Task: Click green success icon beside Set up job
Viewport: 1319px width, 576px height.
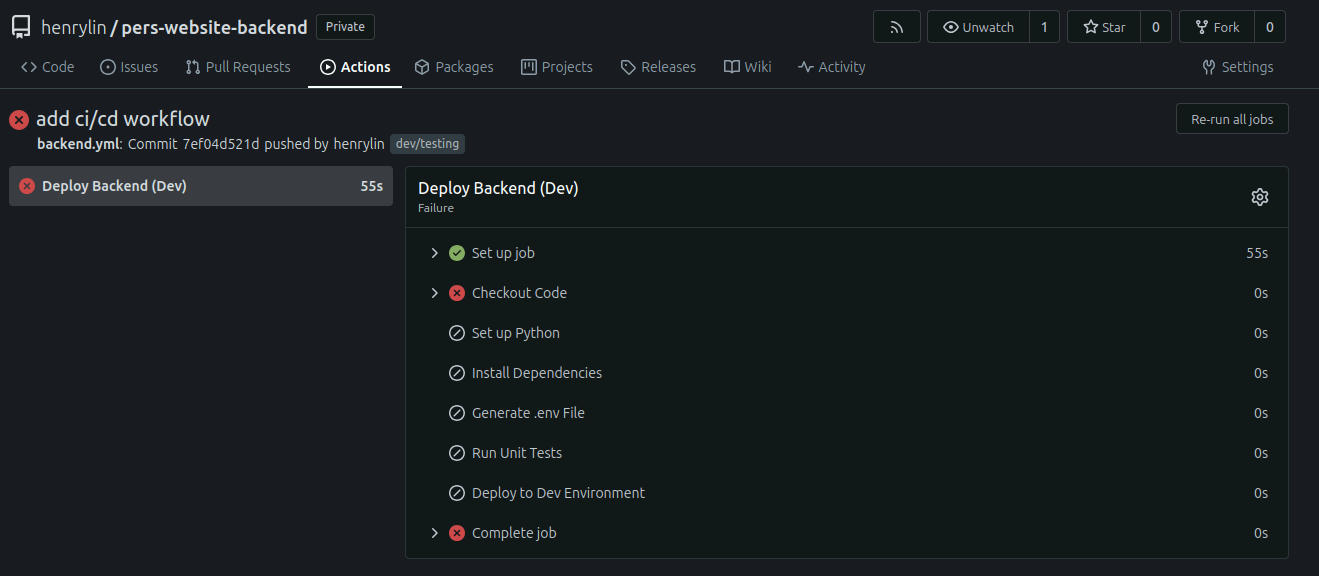Action: click(x=457, y=253)
